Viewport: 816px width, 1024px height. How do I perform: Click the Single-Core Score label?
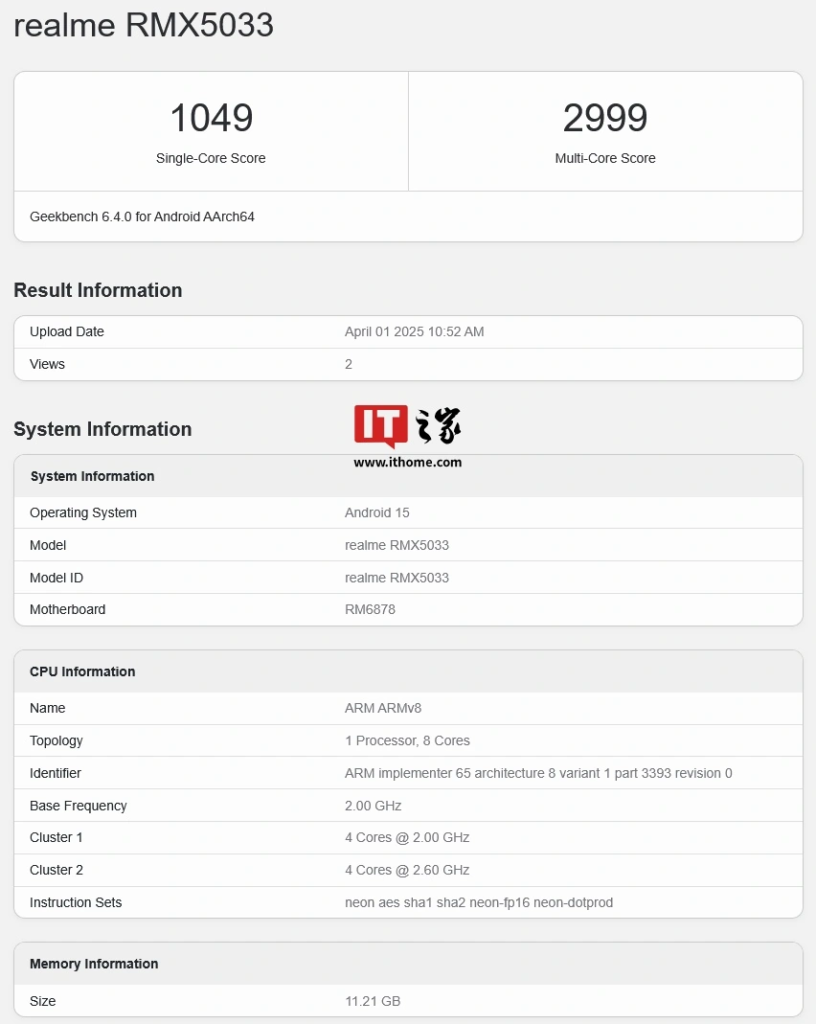[x=211, y=158]
